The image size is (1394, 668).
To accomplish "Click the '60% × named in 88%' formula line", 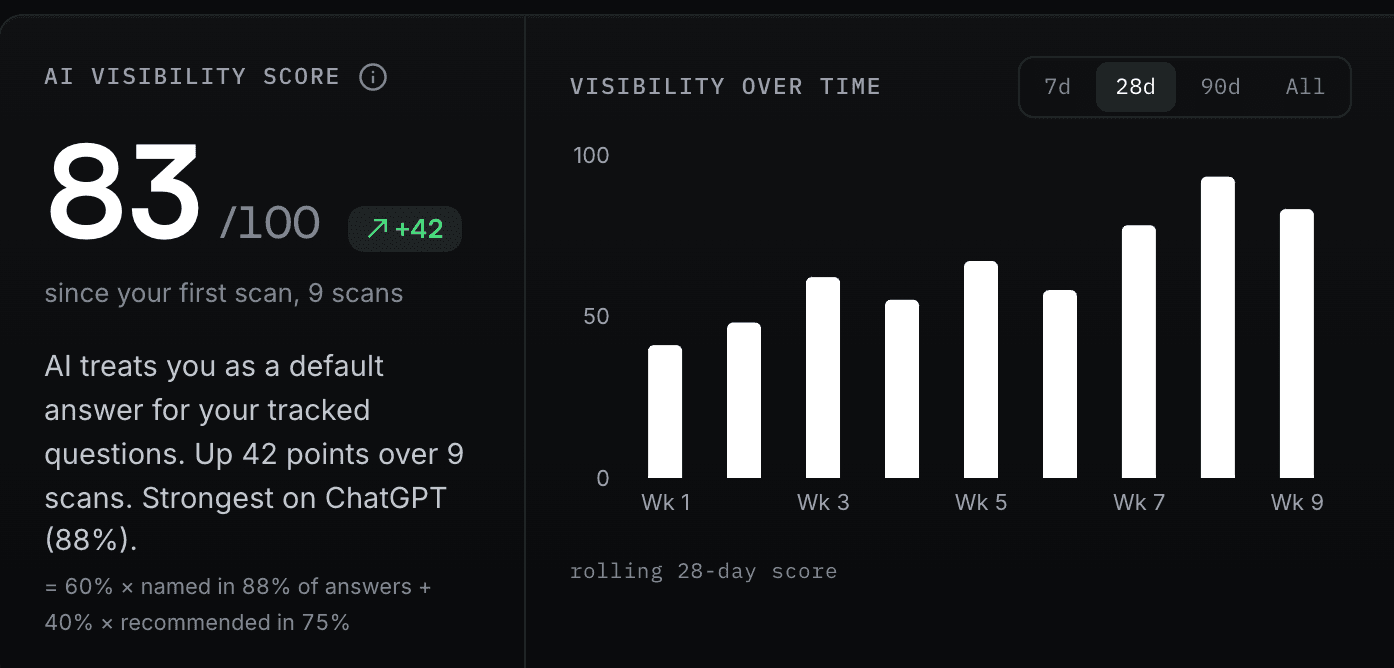I will click(x=238, y=587).
